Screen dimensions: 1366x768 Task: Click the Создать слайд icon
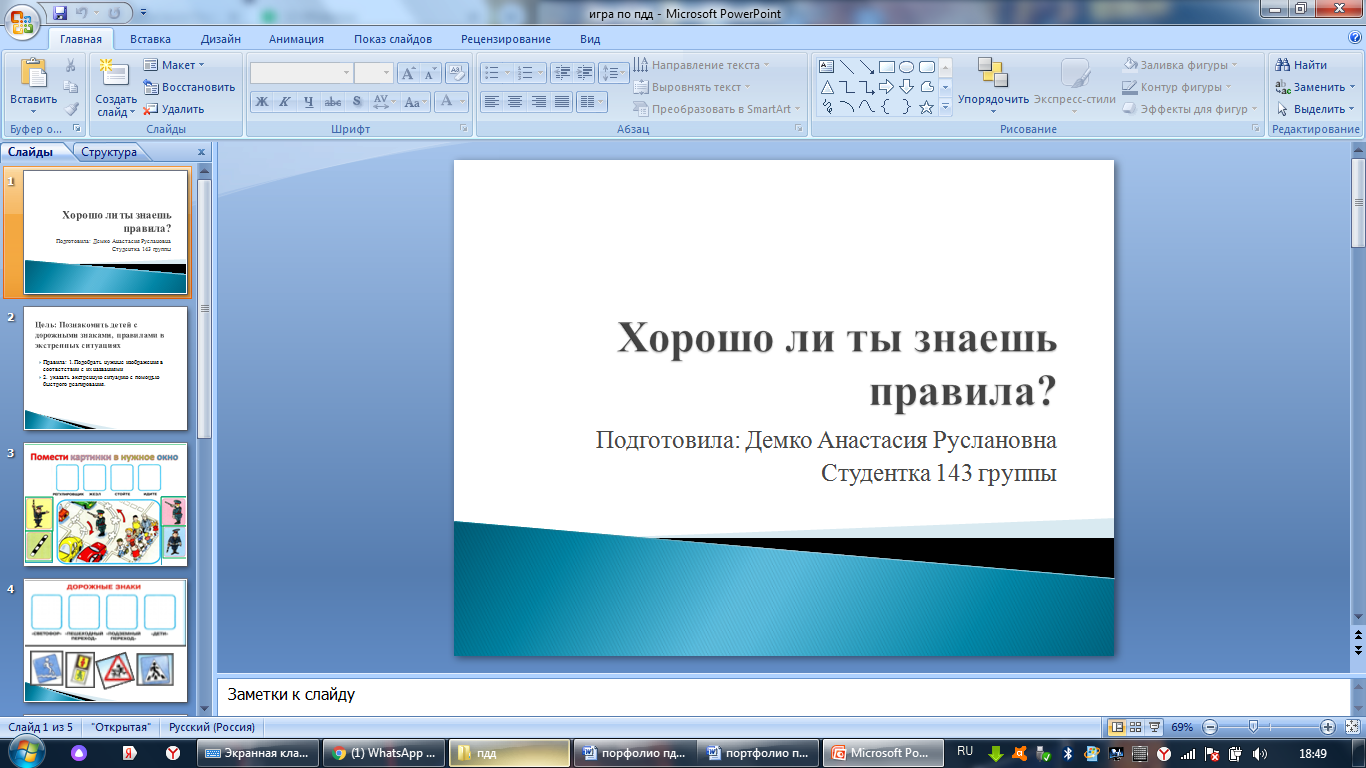tap(116, 74)
